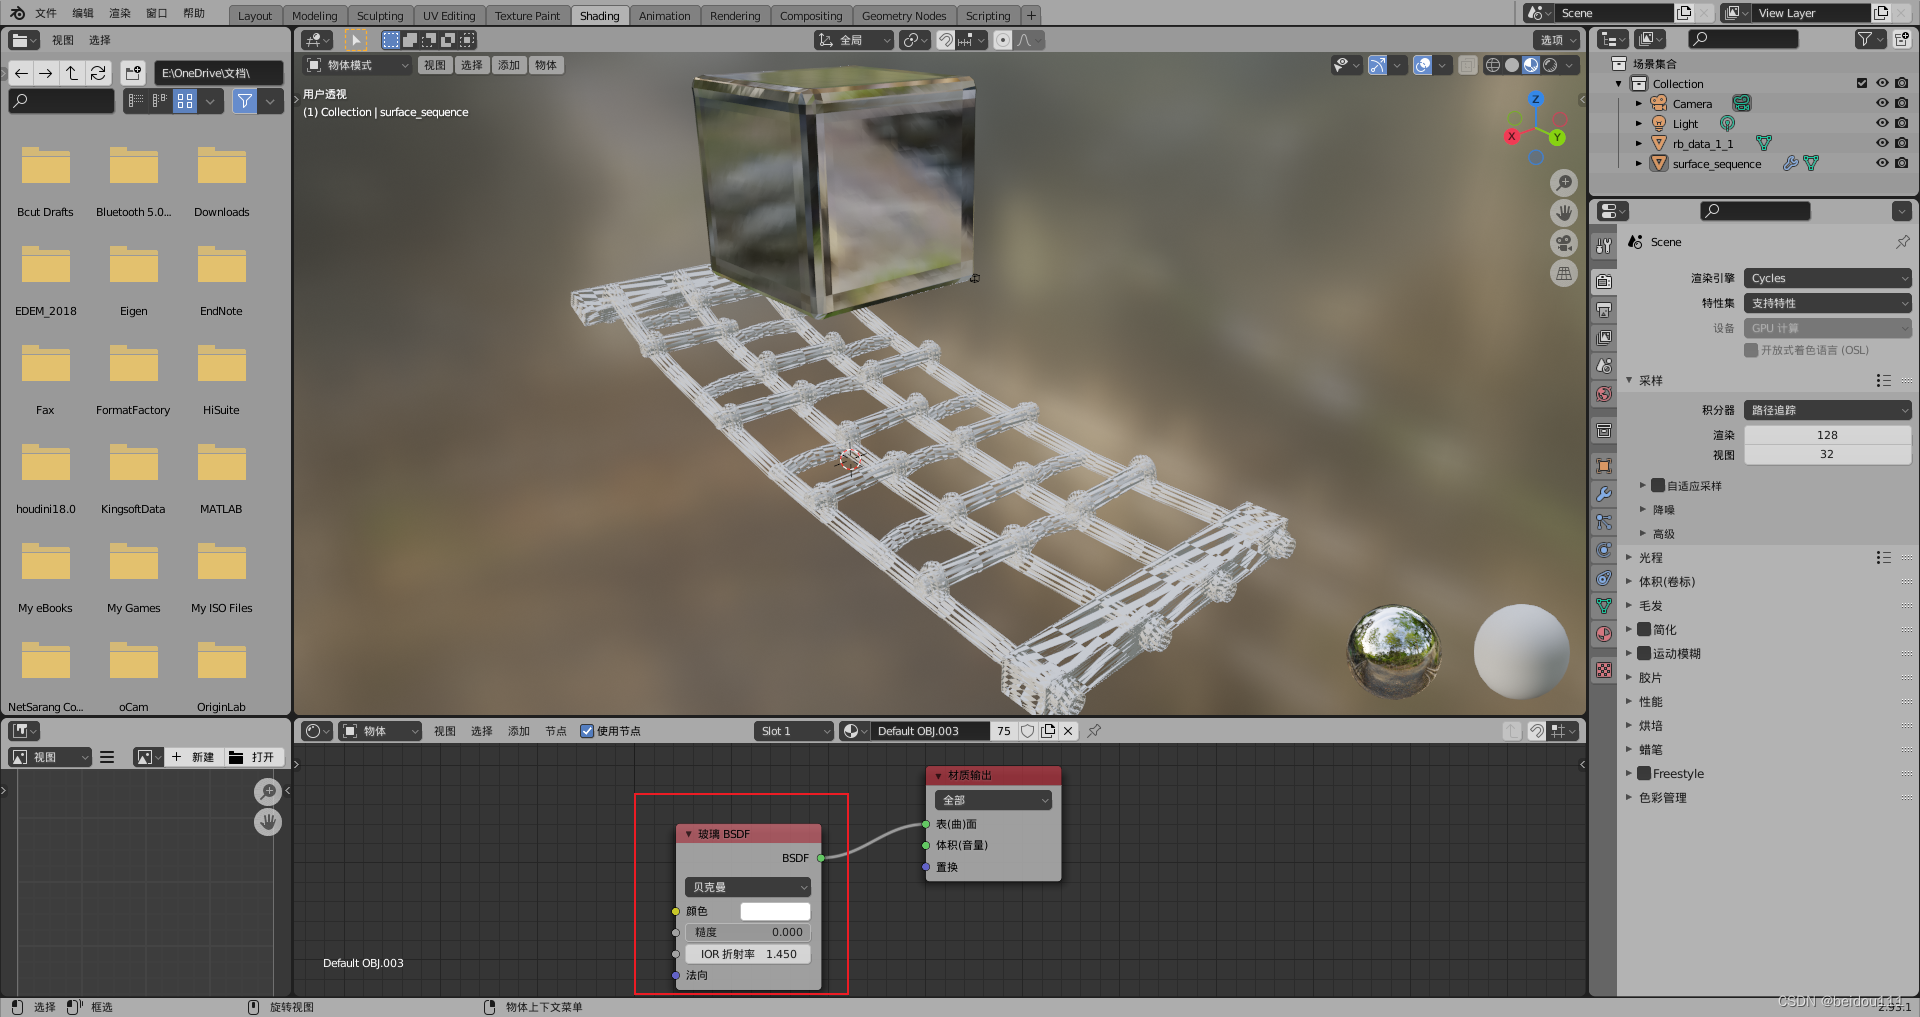Screen dimensions: 1920x1017
Task: Hide rb_data_1_1 in viewport
Action: [1882, 143]
